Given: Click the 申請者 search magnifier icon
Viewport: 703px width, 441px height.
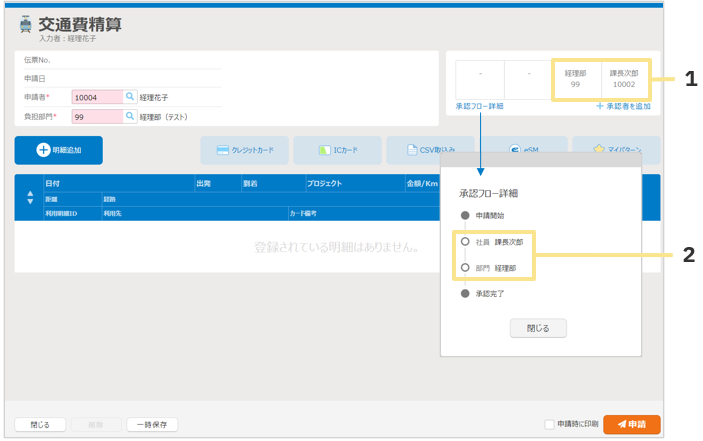Looking at the screenshot, I should click(130, 97).
